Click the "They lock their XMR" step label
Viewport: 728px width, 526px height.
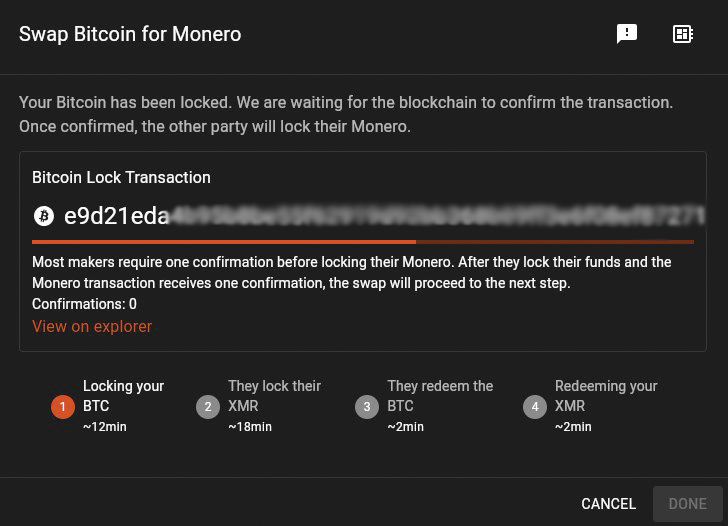click(274, 396)
